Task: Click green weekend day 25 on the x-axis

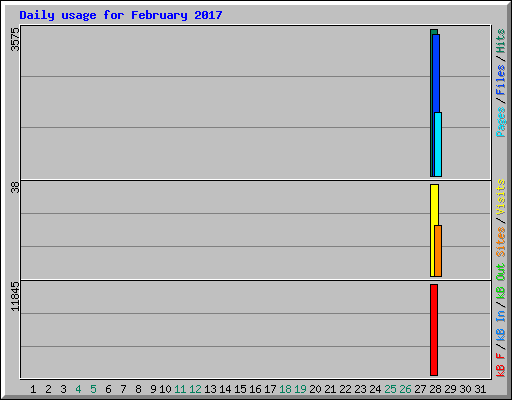Action: (390, 389)
